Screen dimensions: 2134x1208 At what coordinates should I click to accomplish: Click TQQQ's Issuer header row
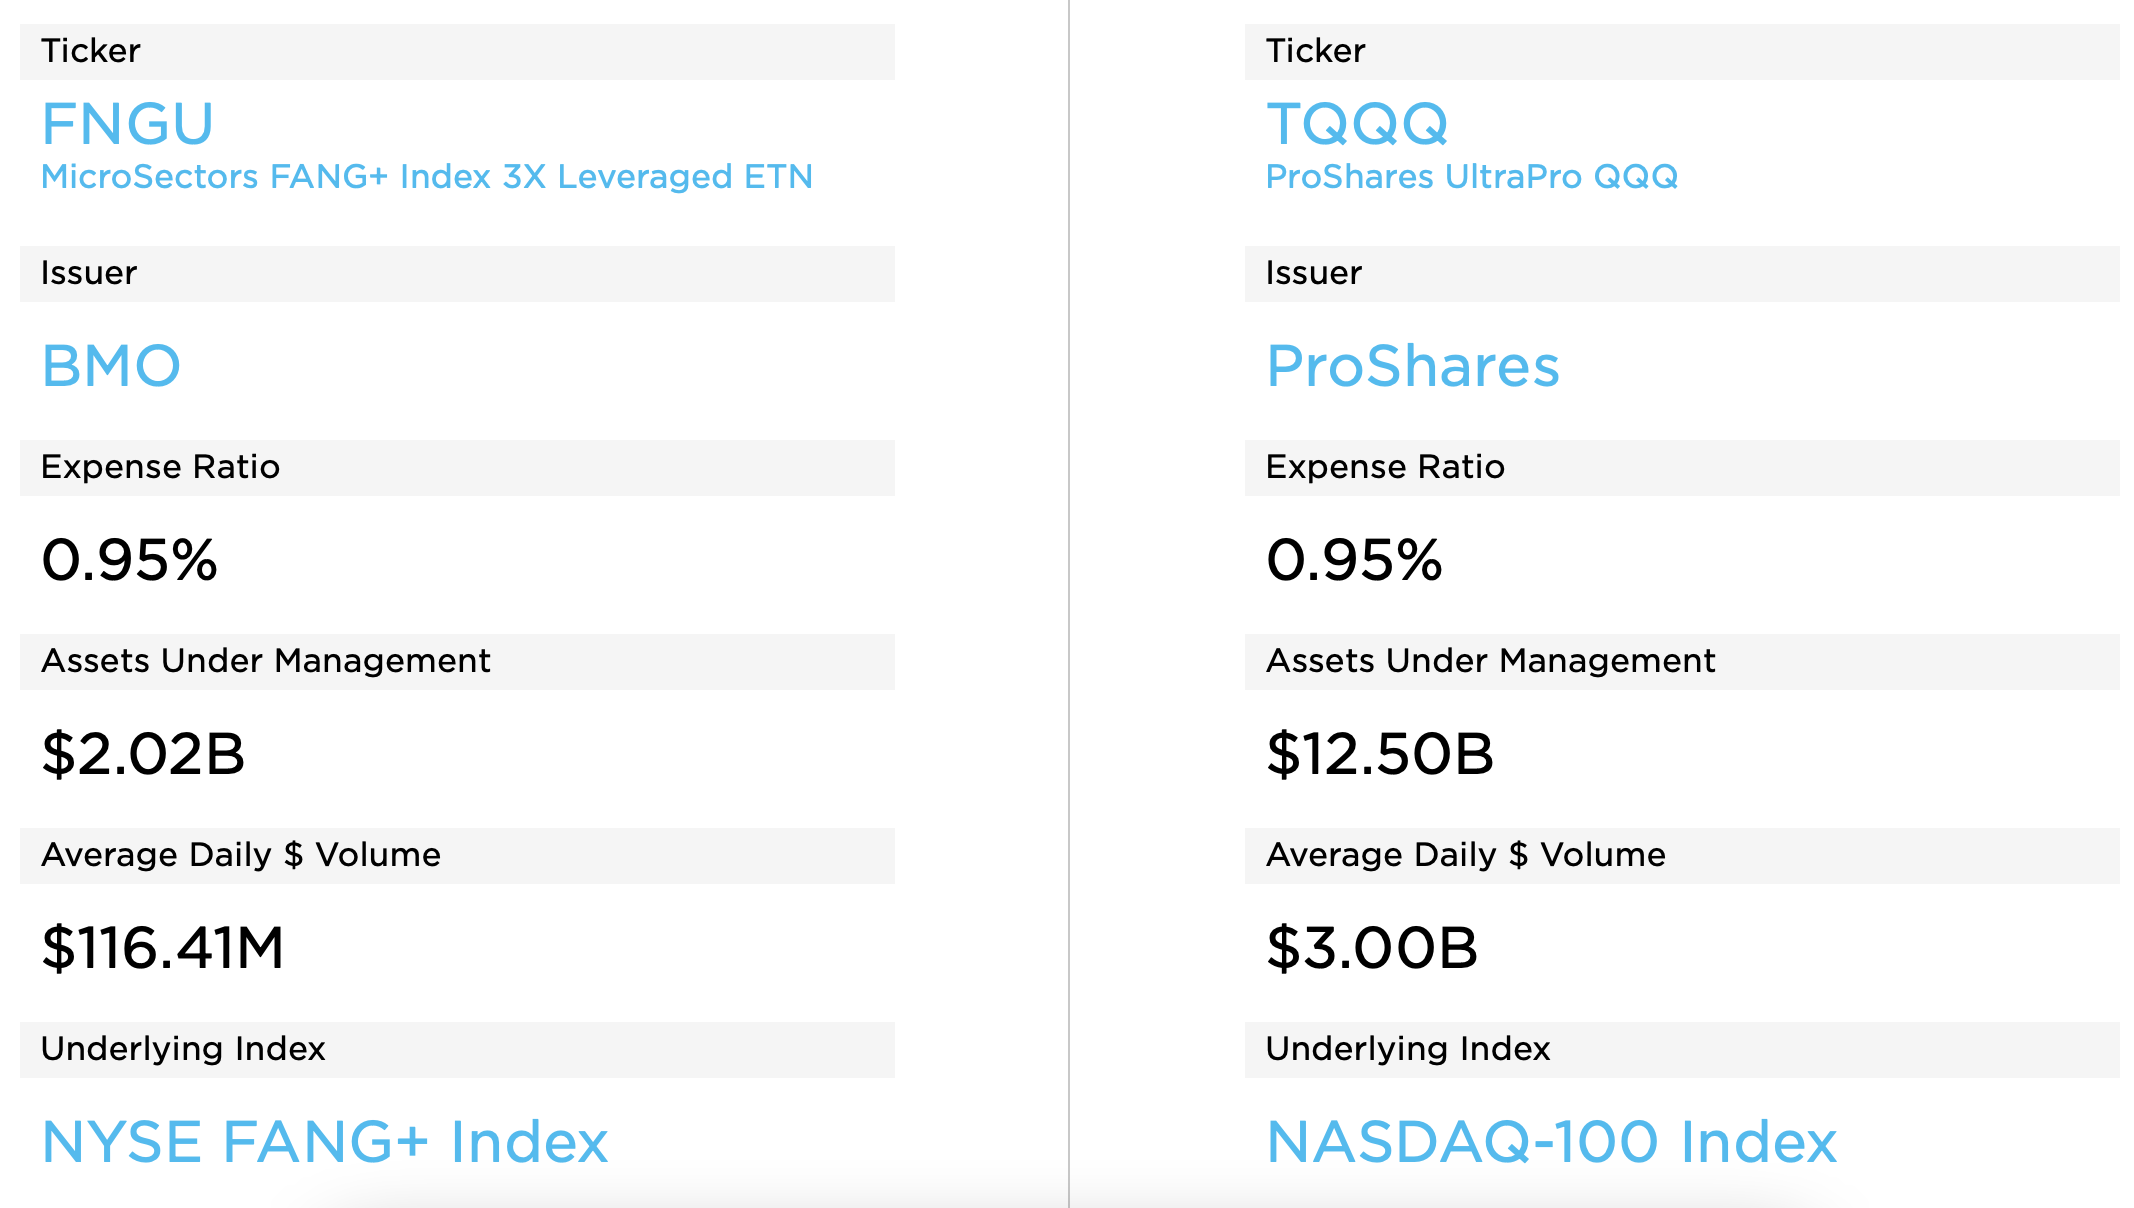tap(1682, 274)
